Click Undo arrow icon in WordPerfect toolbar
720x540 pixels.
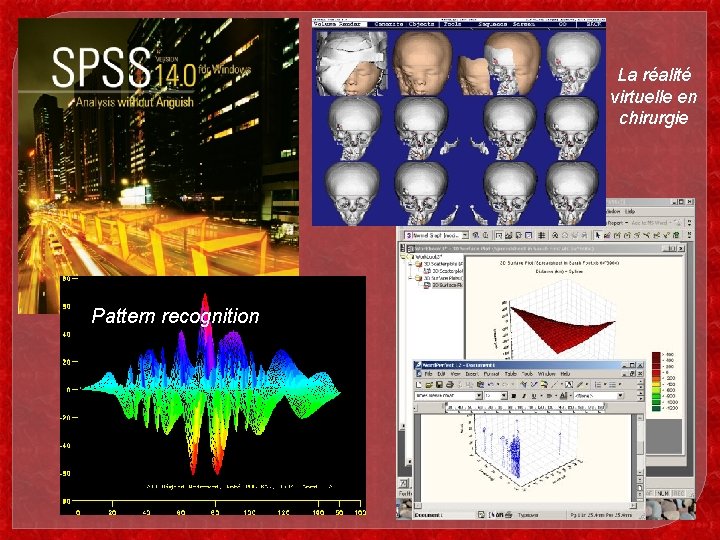tap(490, 385)
